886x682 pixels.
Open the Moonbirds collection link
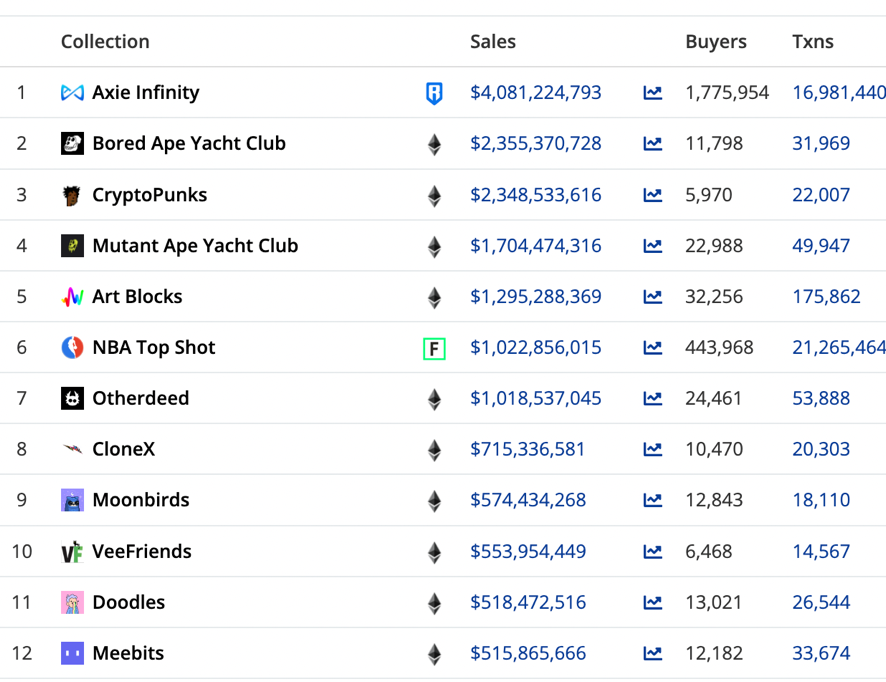(x=141, y=501)
